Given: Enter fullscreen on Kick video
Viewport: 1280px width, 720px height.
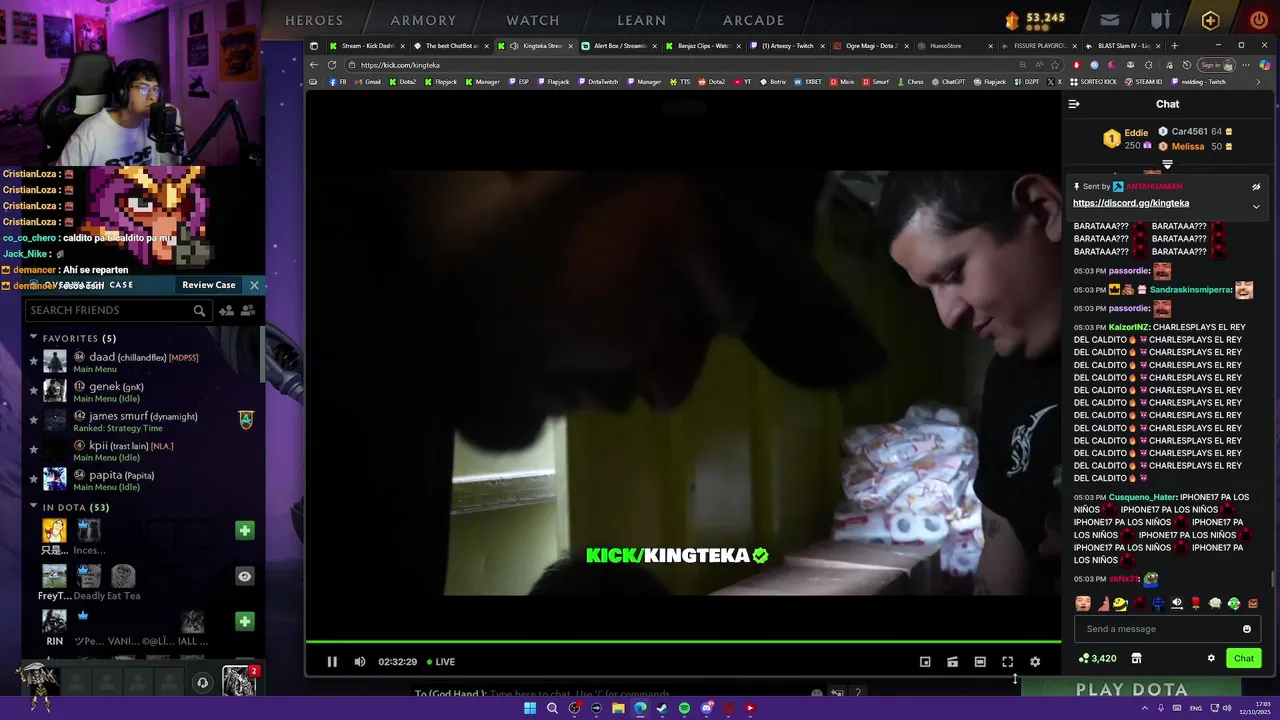Looking at the screenshot, I should [x=1008, y=661].
